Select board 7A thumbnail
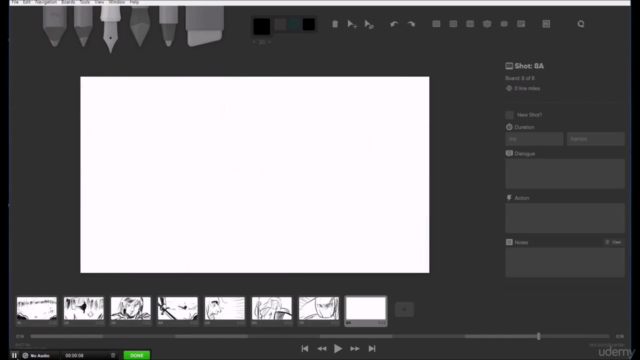 pos(319,311)
